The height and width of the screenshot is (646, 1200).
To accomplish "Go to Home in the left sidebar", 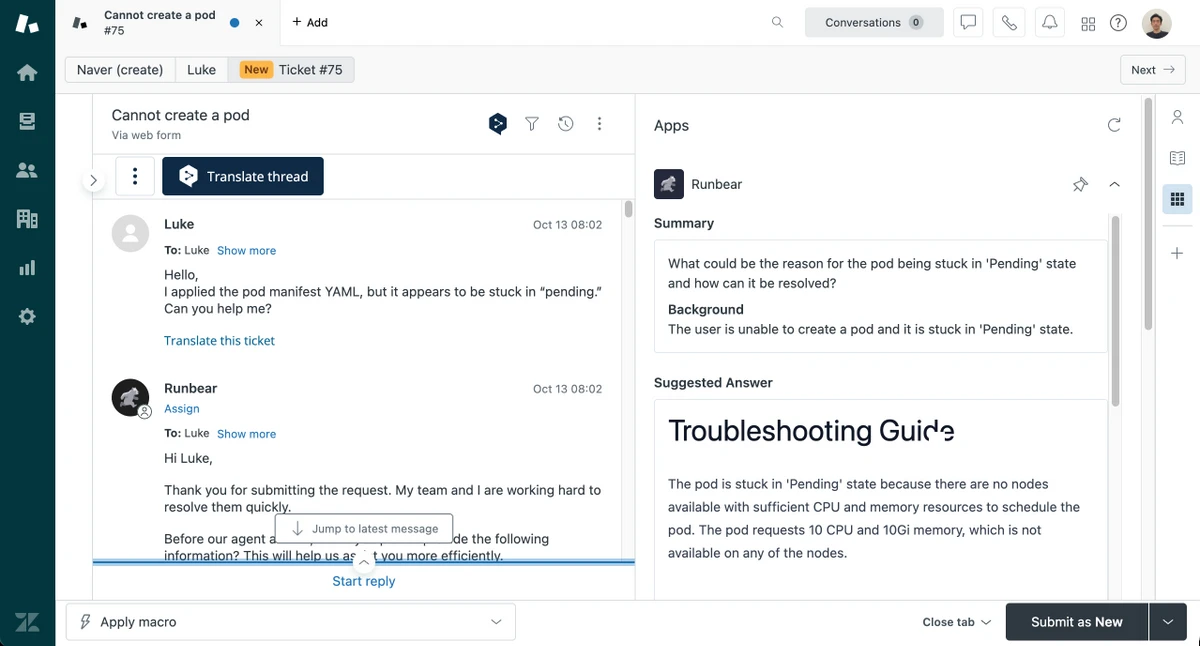I will point(27,72).
